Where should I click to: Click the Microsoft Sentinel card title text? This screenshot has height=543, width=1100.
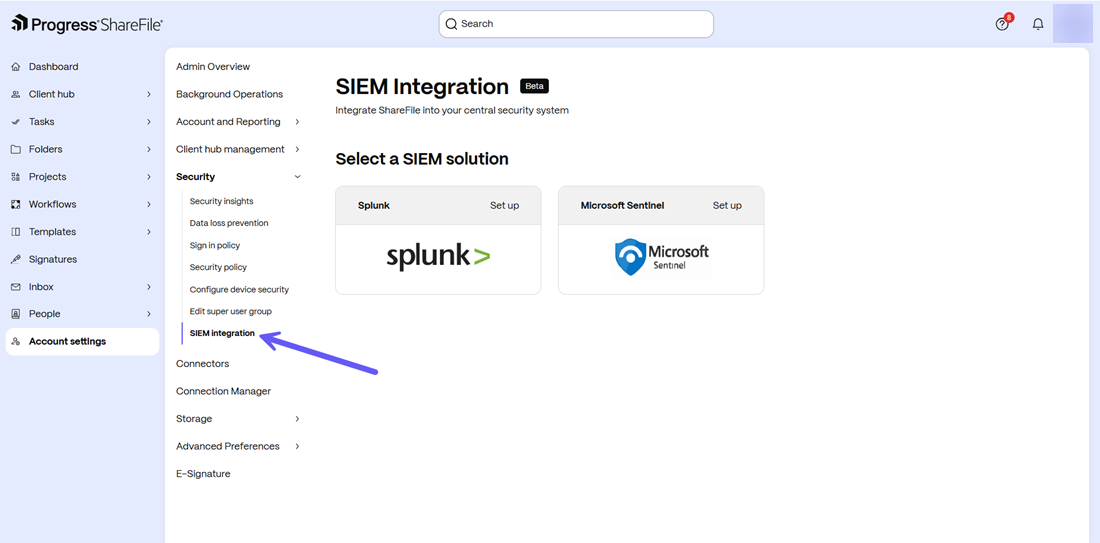coord(622,206)
